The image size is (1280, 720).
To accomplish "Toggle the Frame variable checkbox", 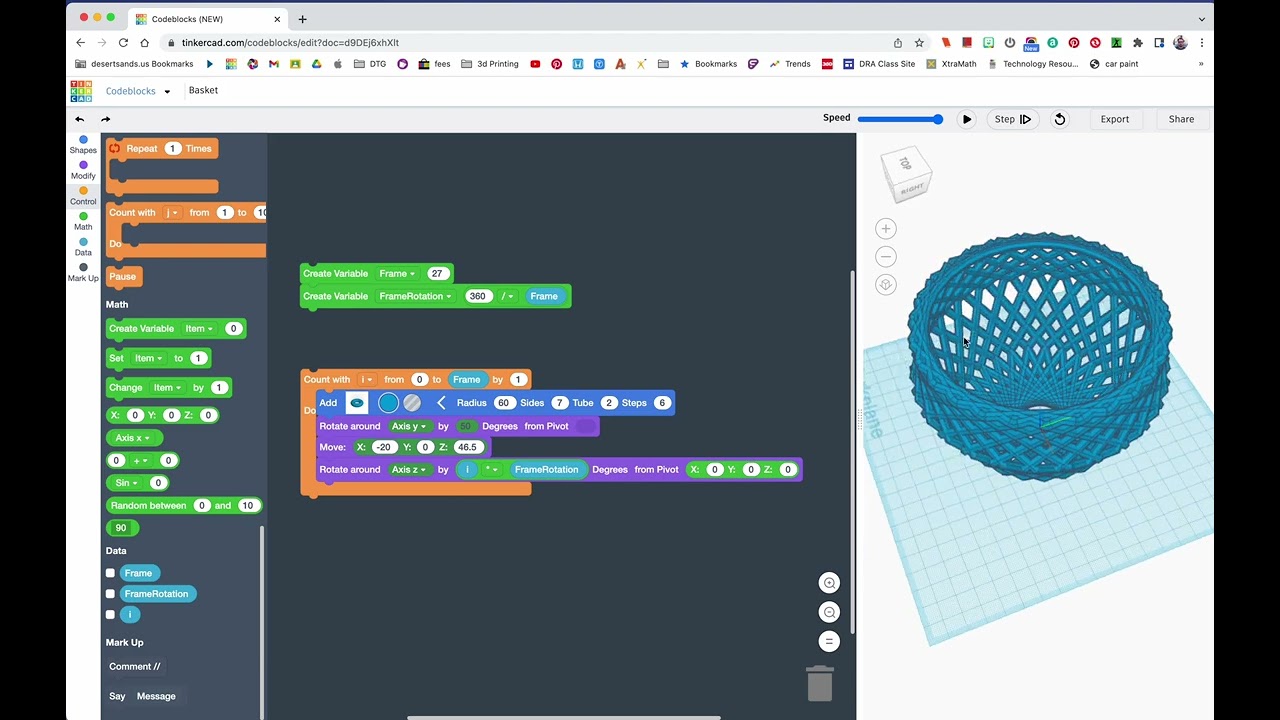I will (x=110, y=573).
